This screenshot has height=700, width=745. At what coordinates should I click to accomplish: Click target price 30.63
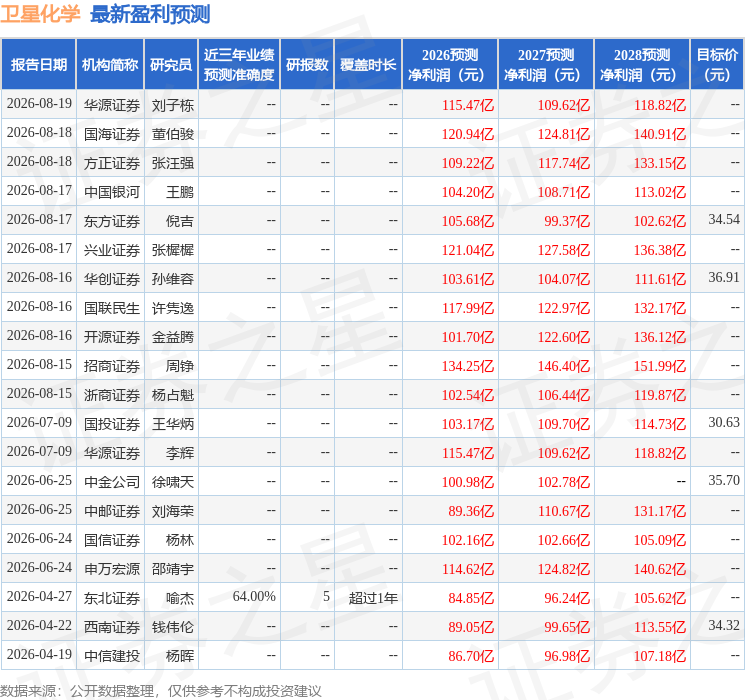click(x=724, y=422)
